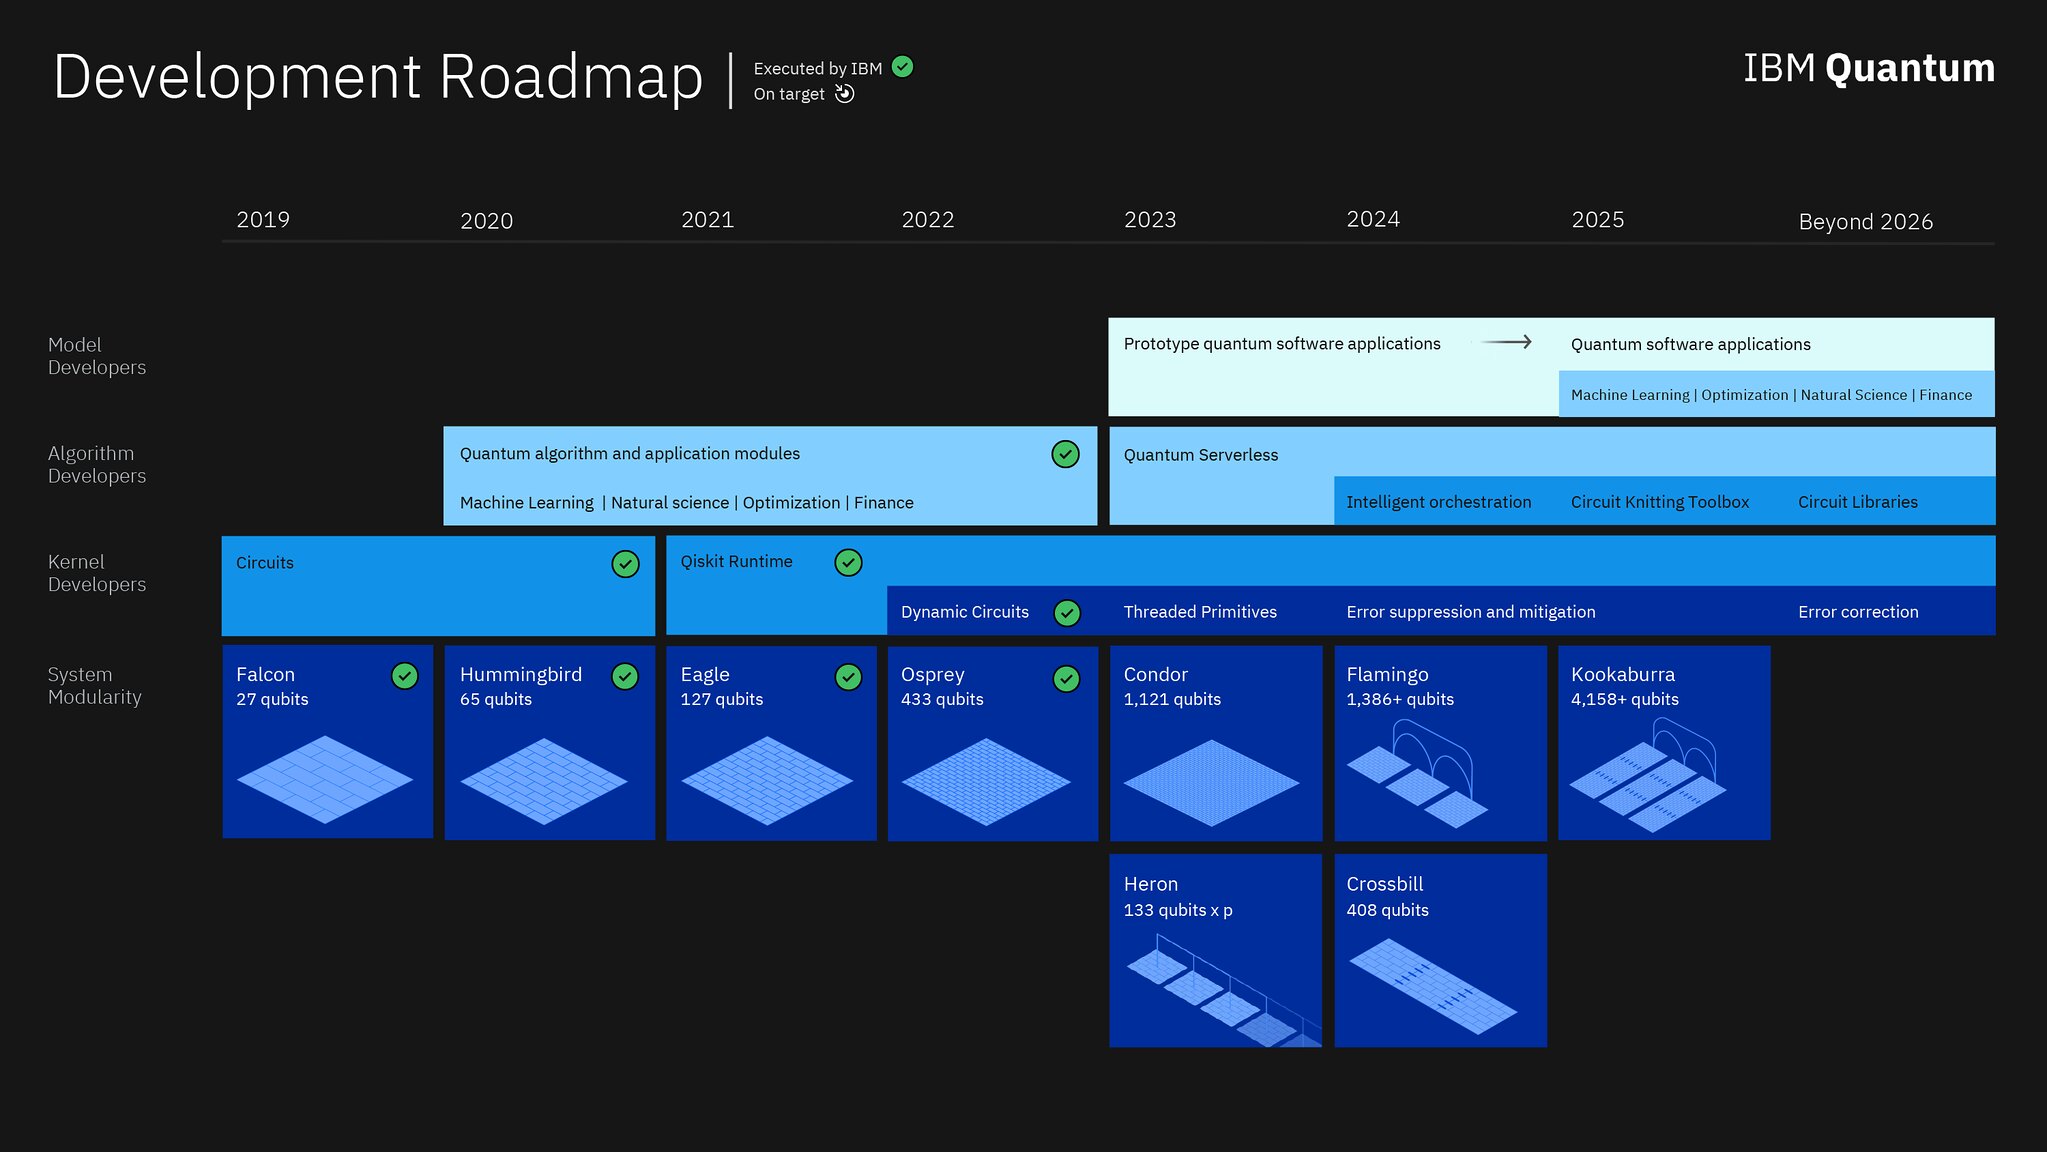Toggle the On target status indicator
The height and width of the screenshot is (1152, 2047).
click(x=845, y=94)
